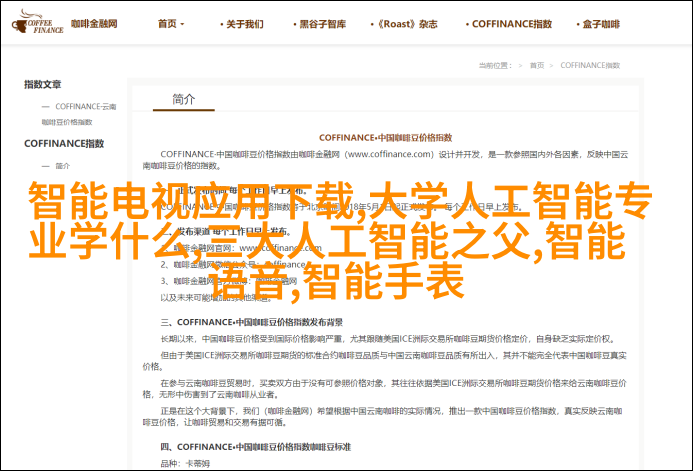The width and height of the screenshot is (694, 472).
Task: Click the 咖啡金融网 site title
Action: pos(94,23)
